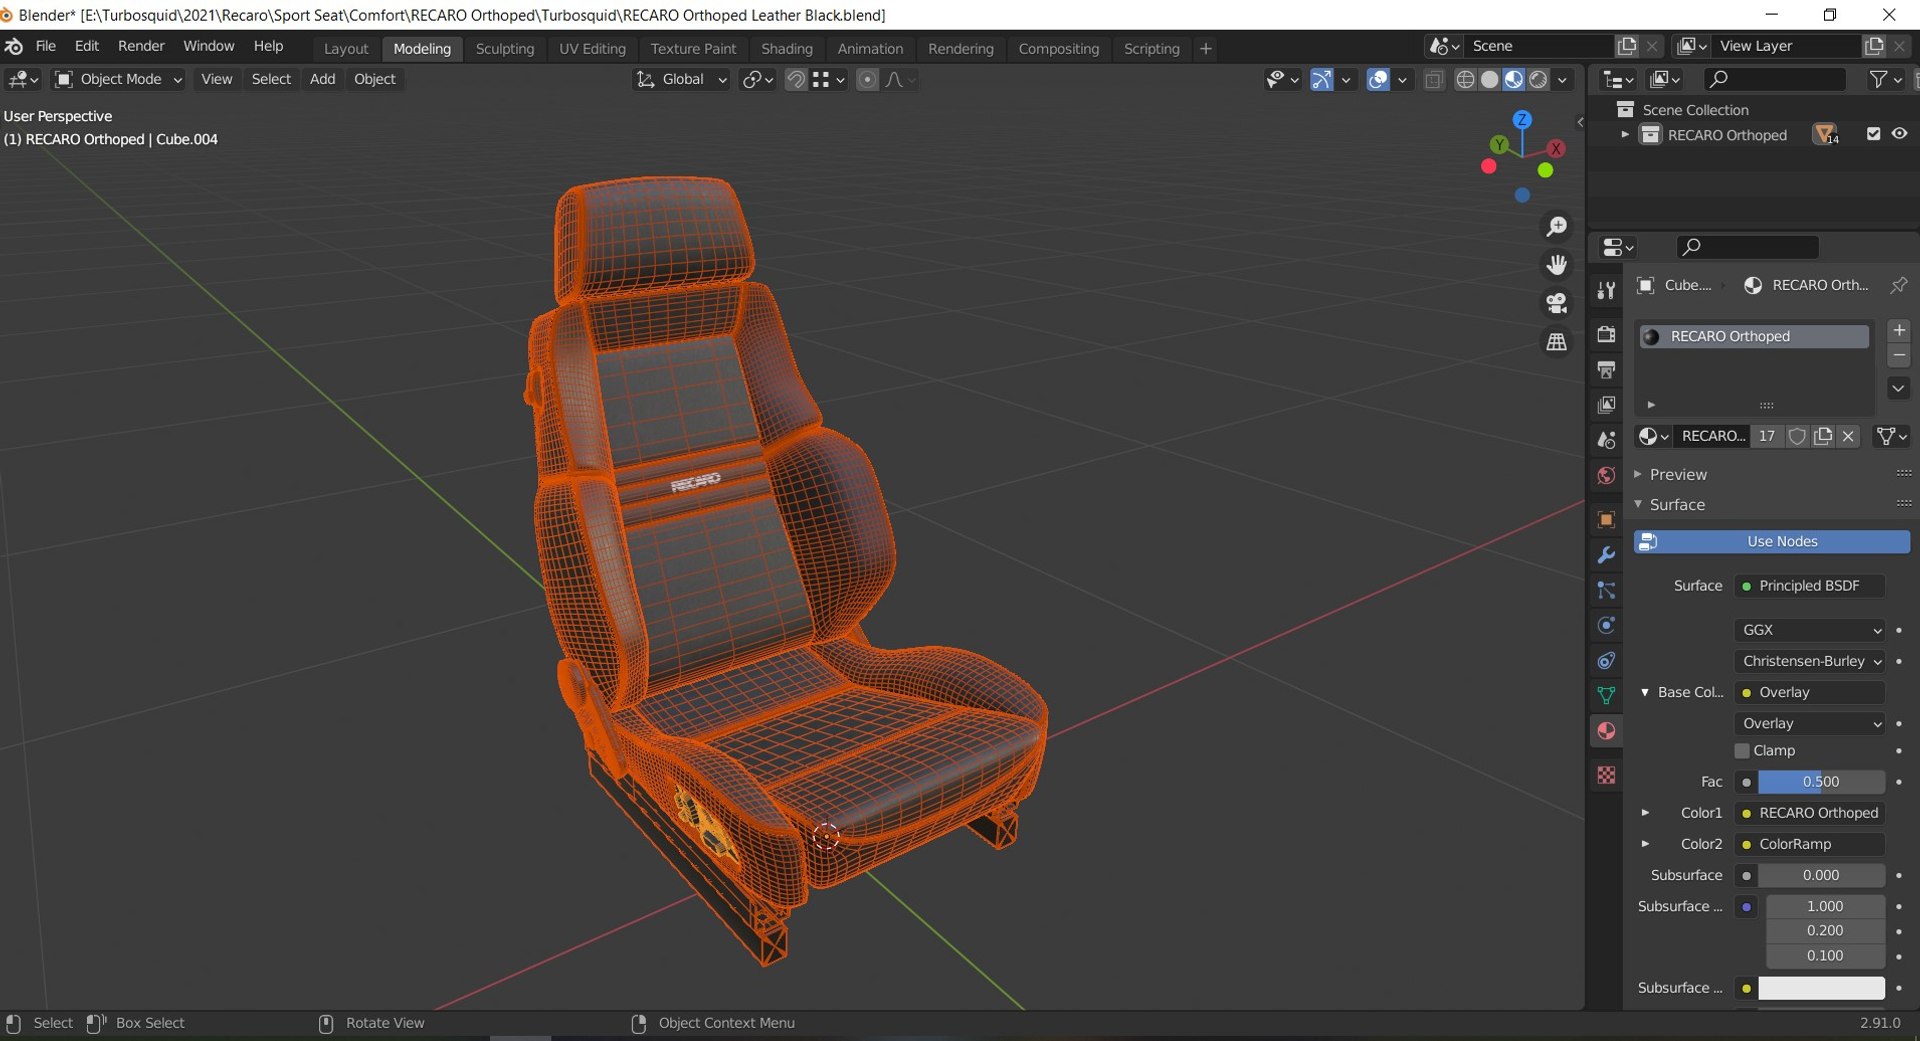Open the World properties tab
Screen dimensions: 1920x1041
coord(1606,475)
